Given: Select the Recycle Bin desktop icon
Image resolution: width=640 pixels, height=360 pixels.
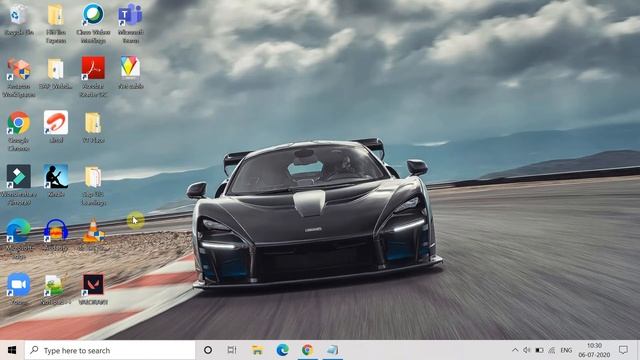Looking at the screenshot, I should (x=18, y=20).
